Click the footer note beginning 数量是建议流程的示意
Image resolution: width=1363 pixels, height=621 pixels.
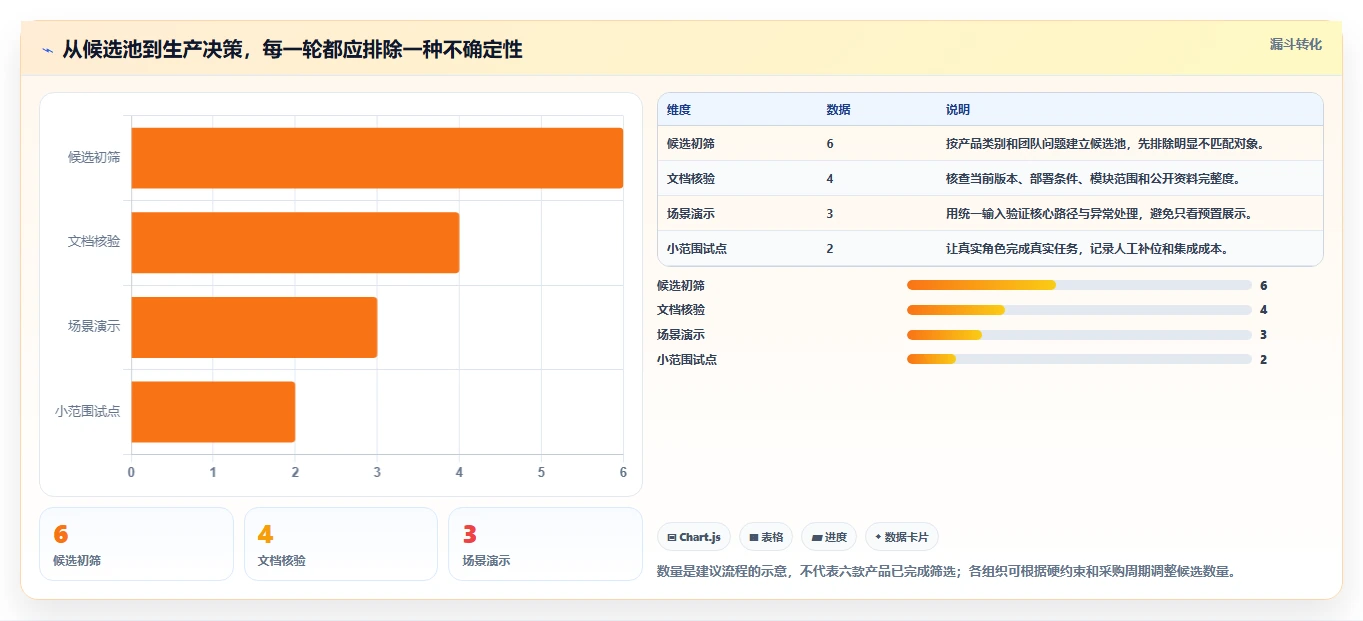947,572
